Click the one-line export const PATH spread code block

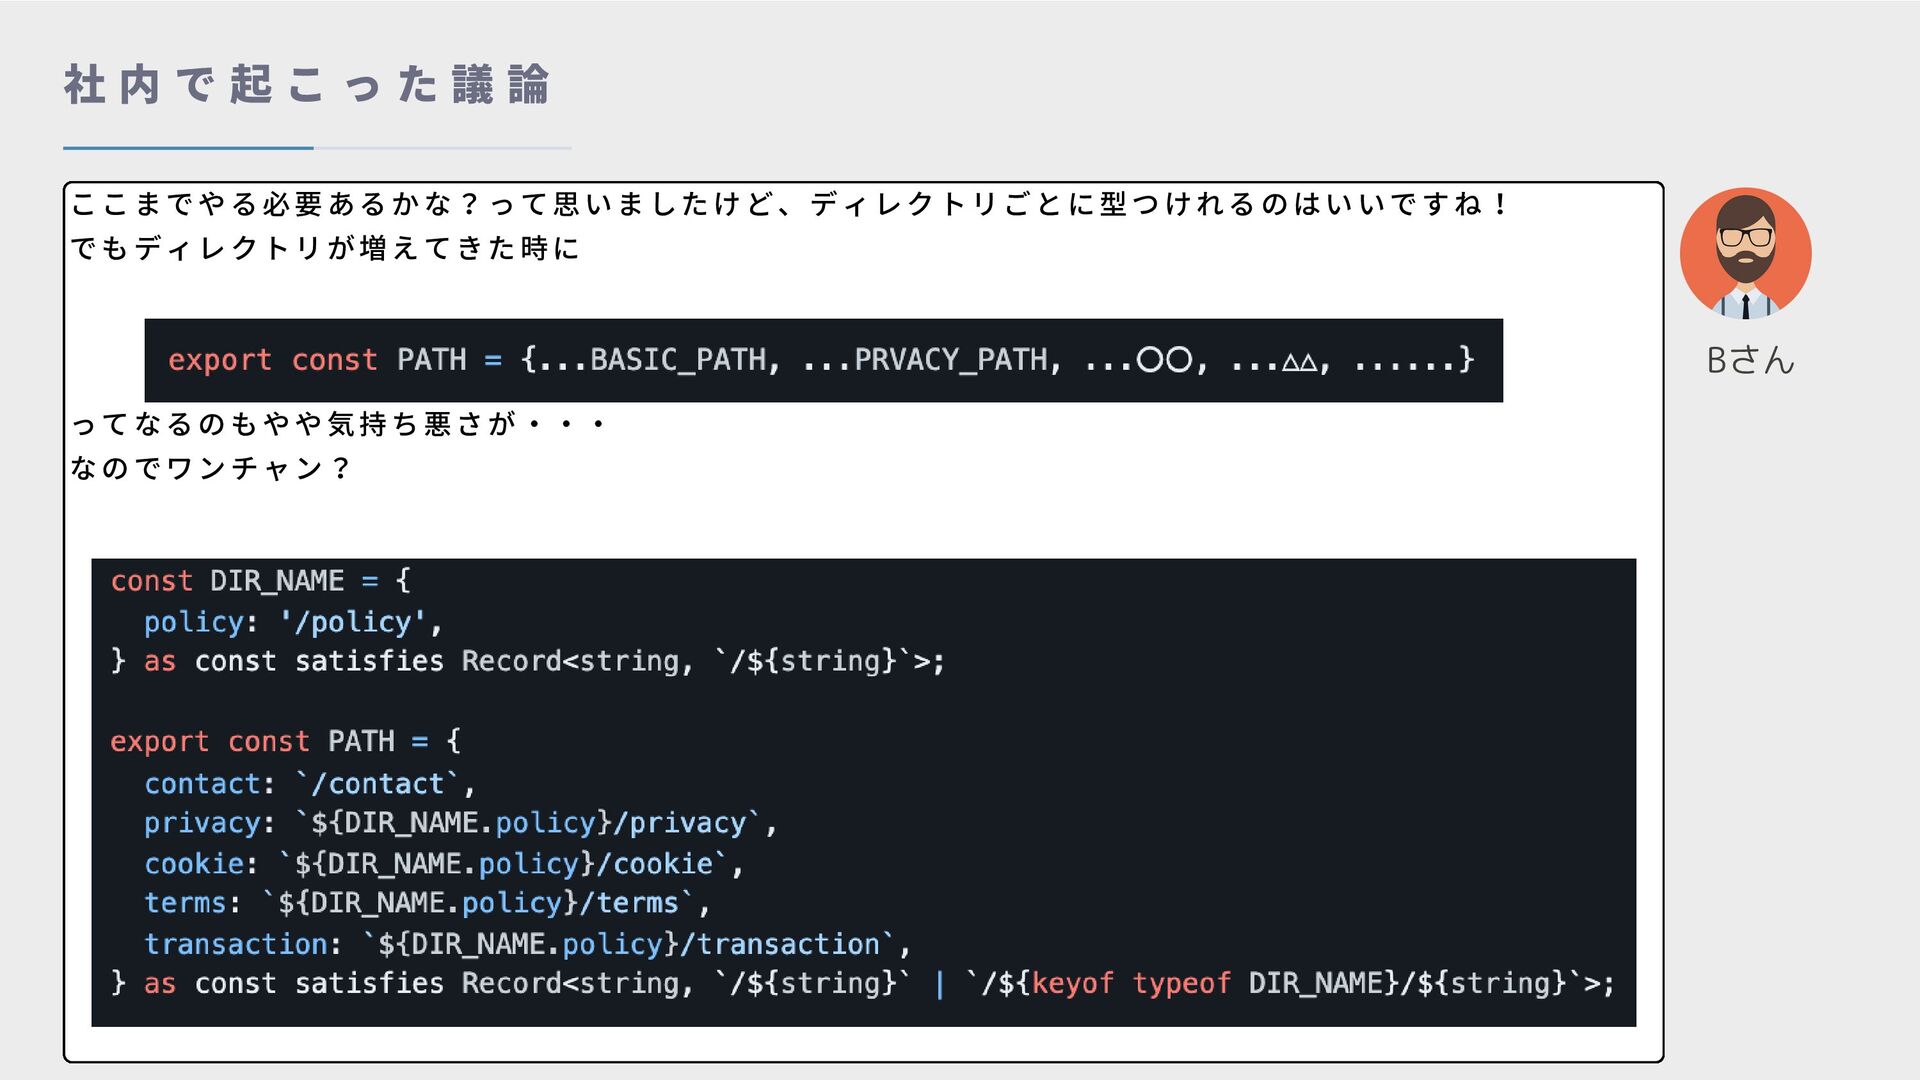[x=823, y=360]
